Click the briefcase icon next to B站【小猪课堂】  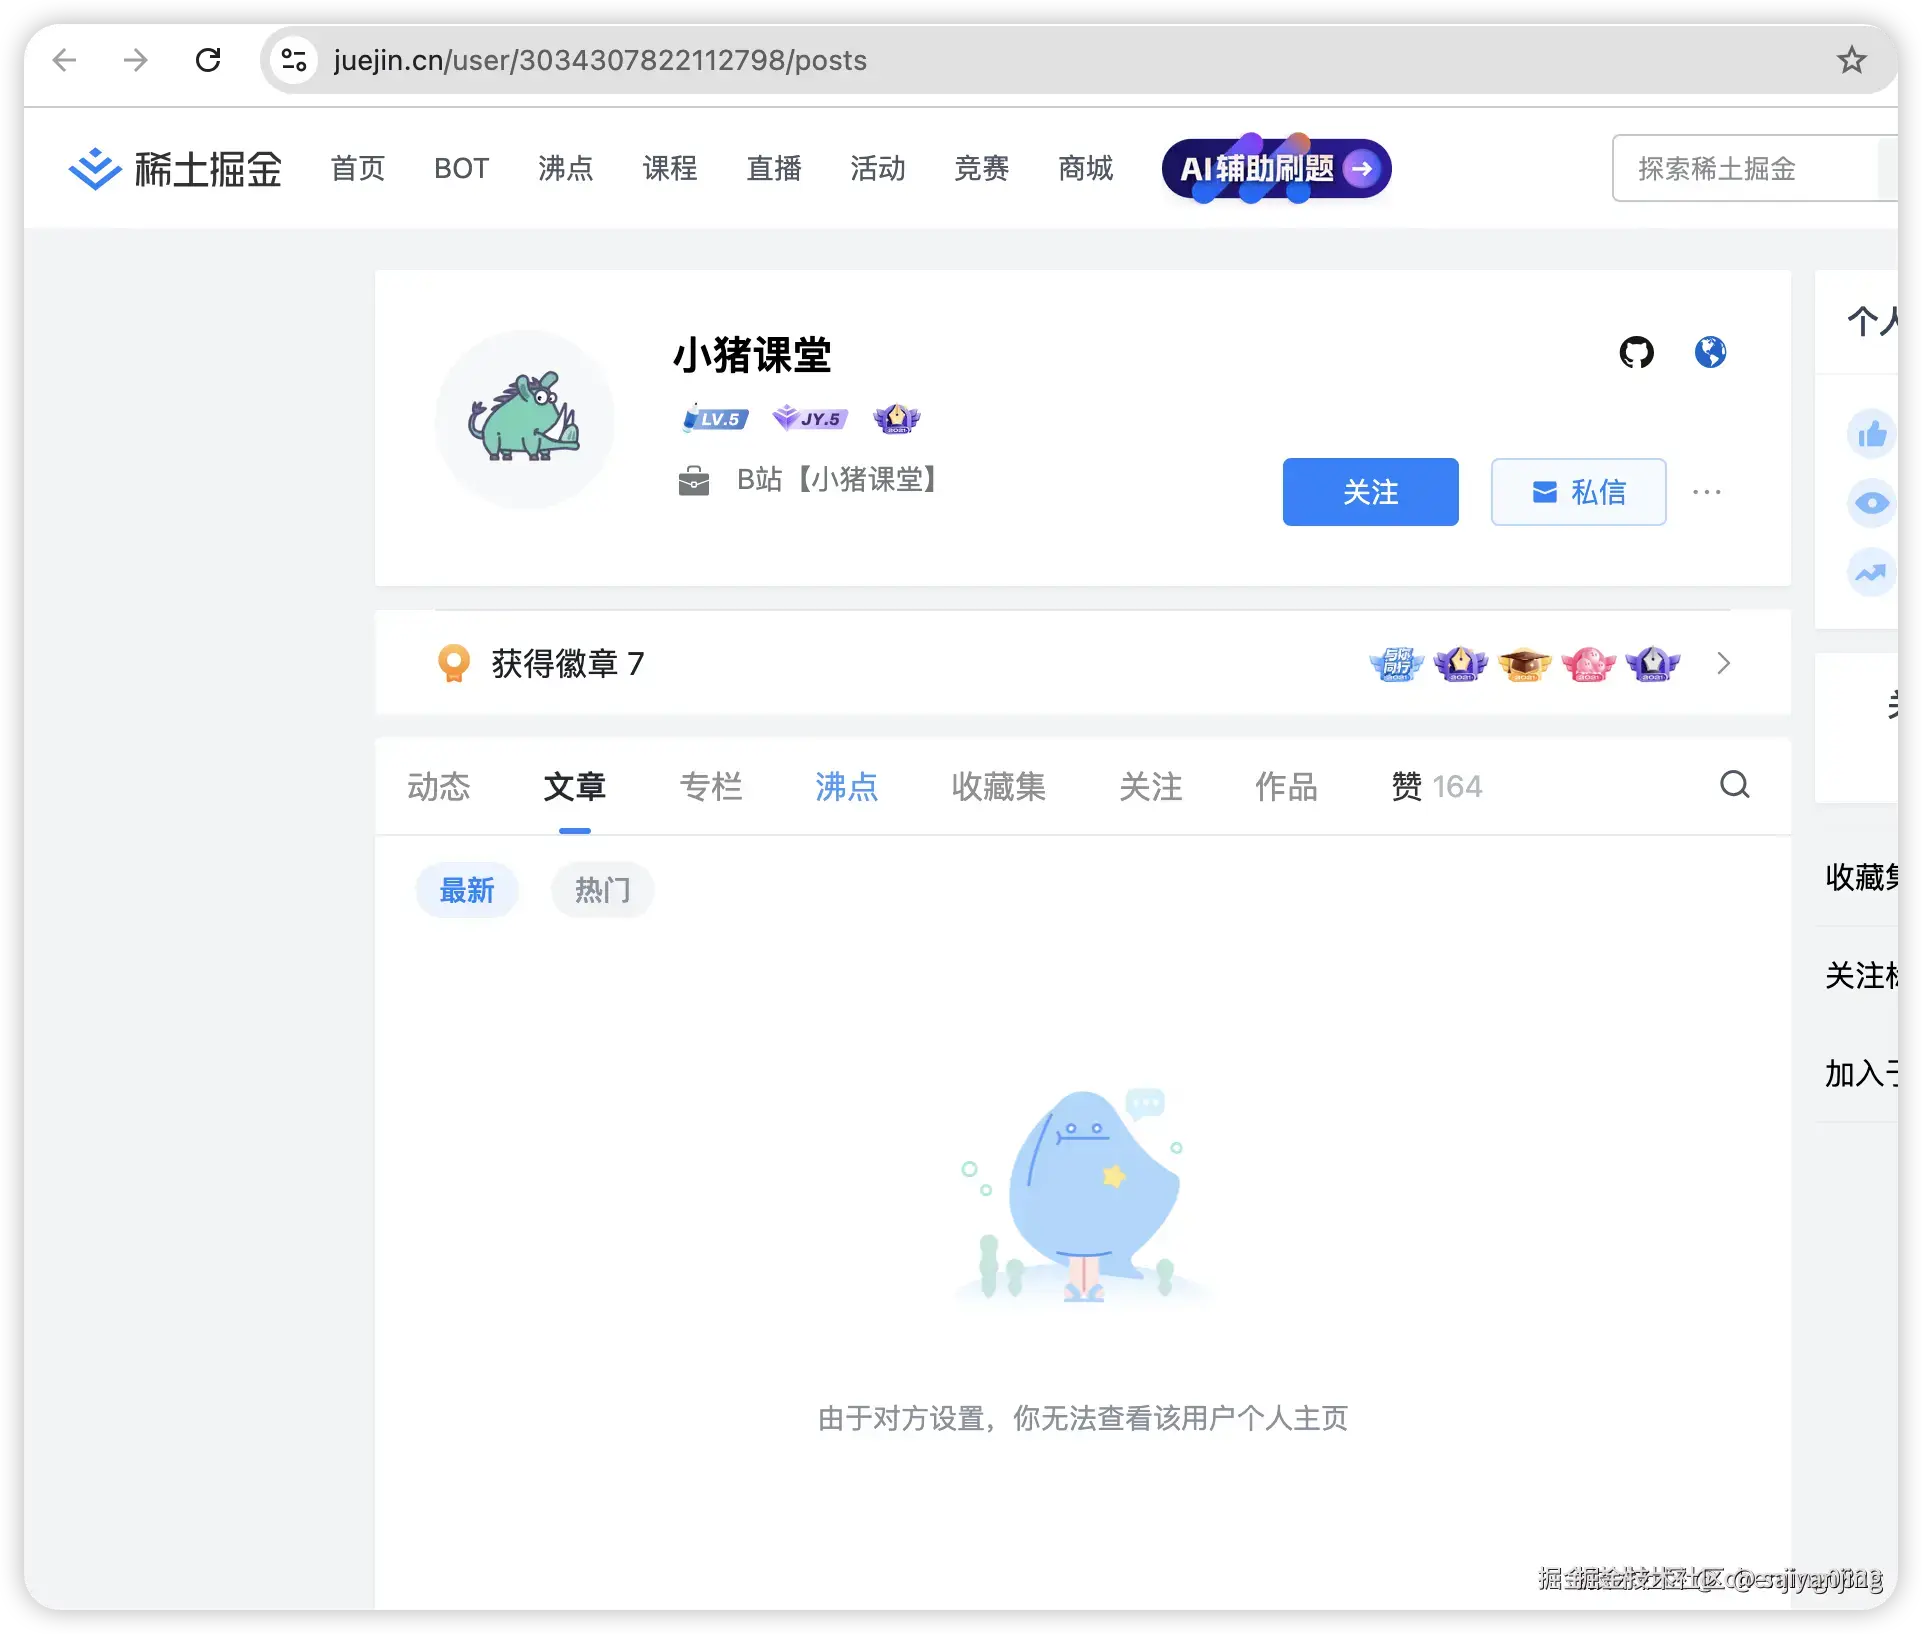(694, 480)
